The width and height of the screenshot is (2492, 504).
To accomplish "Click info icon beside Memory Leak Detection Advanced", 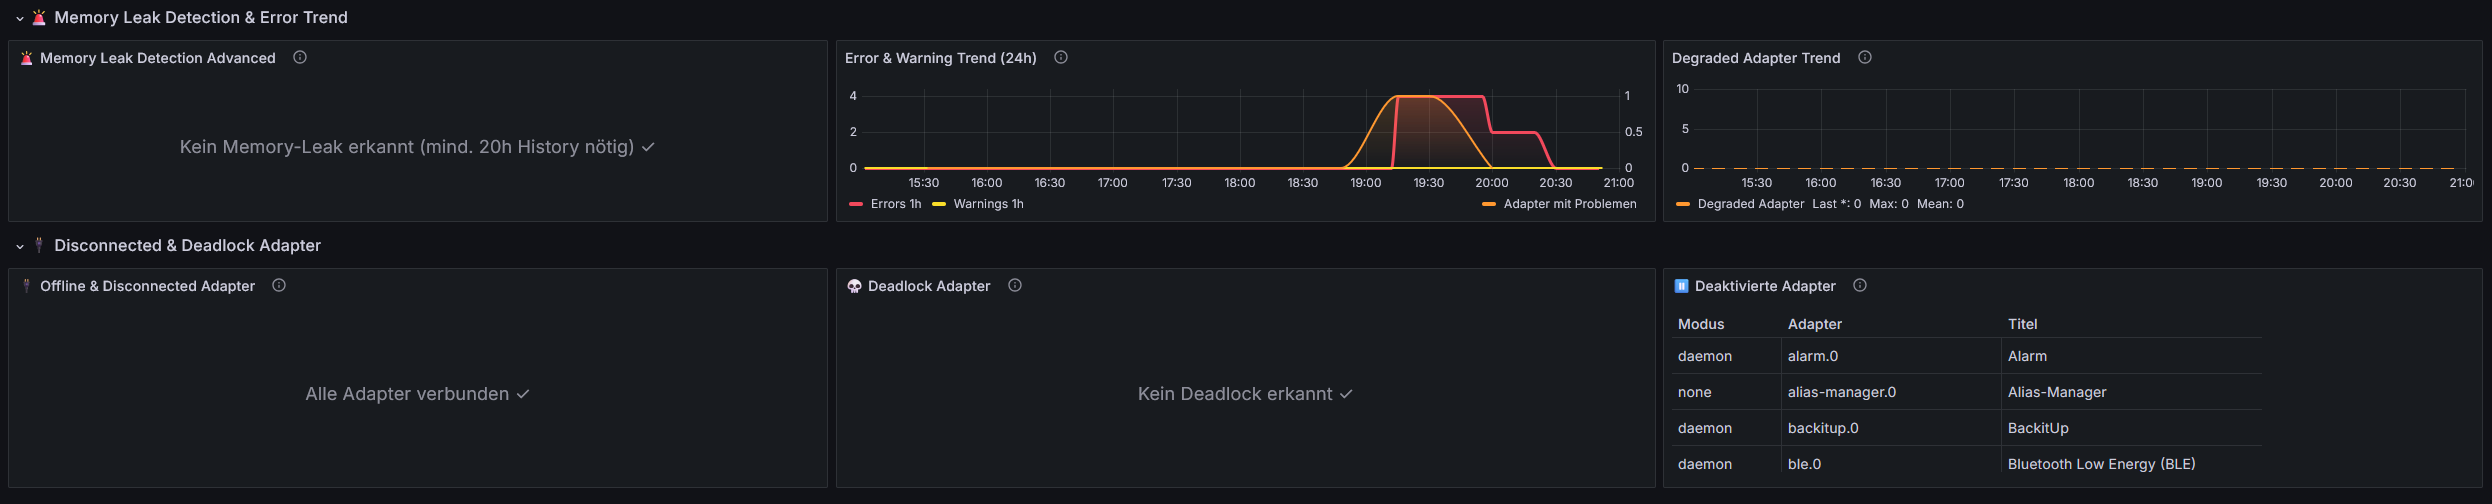I will pyautogui.click(x=300, y=58).
